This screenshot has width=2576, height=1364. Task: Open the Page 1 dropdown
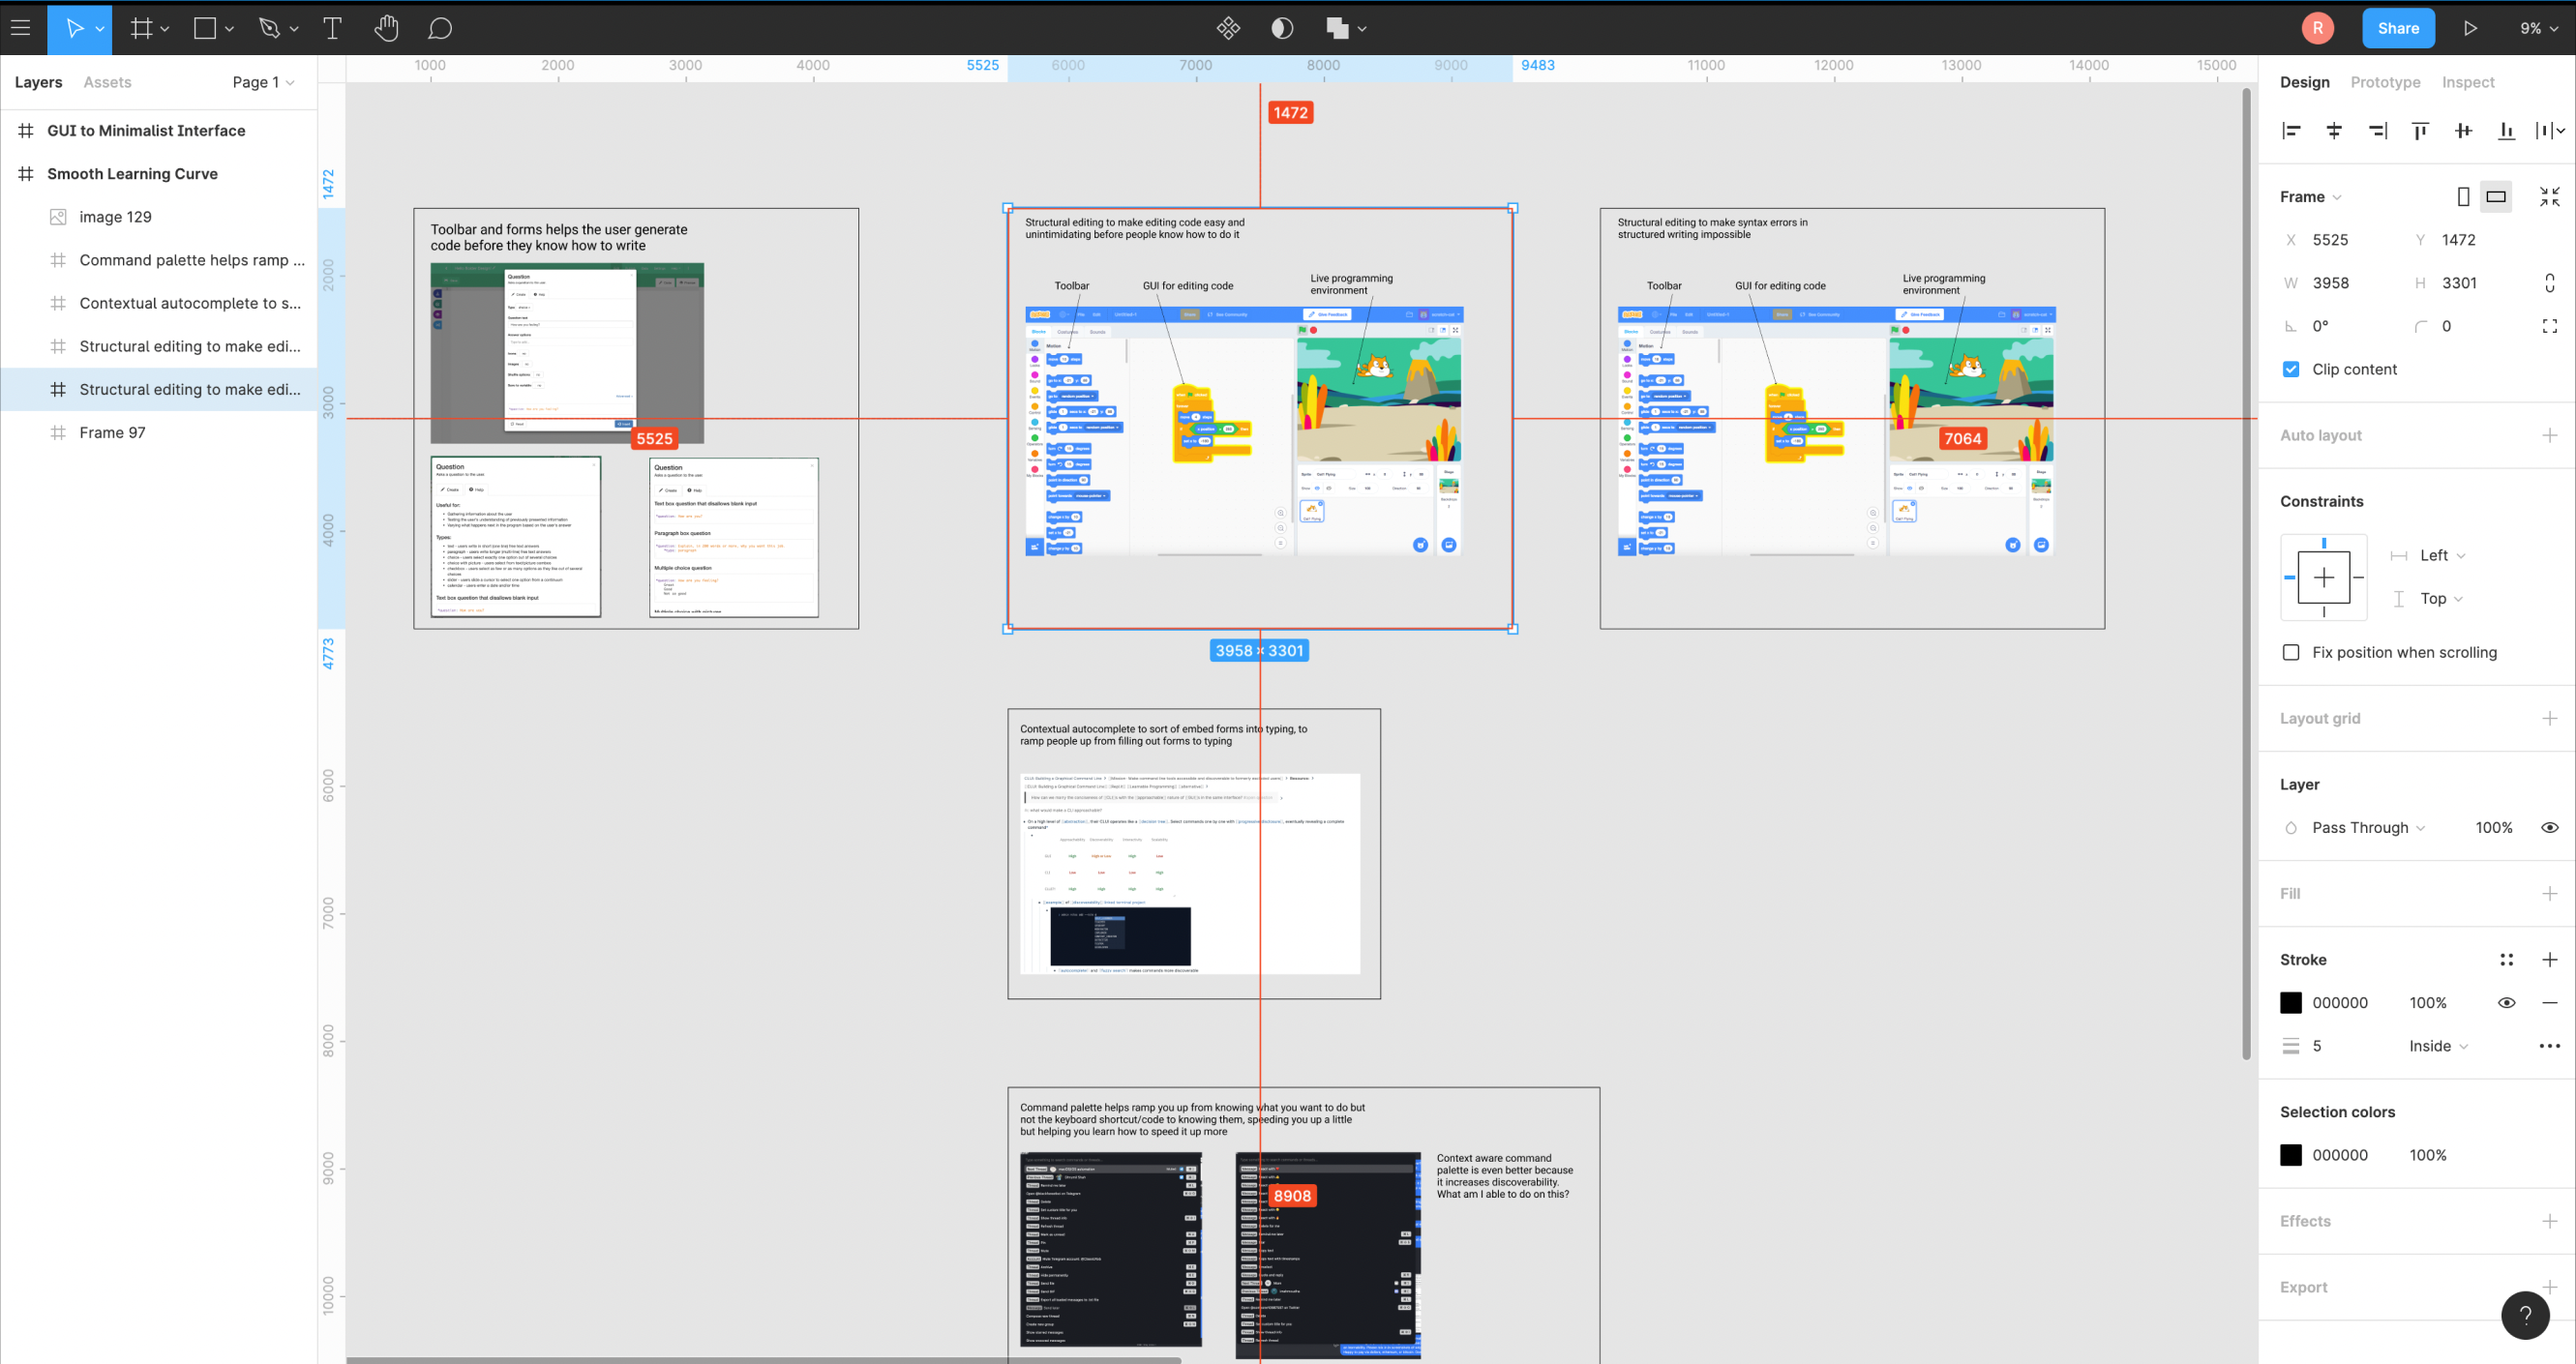[263, 82]
